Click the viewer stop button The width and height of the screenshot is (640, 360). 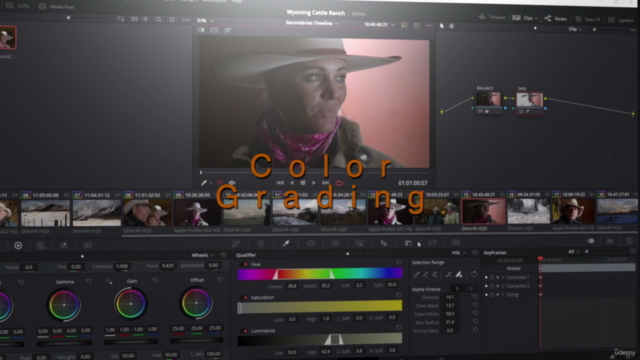302,183
